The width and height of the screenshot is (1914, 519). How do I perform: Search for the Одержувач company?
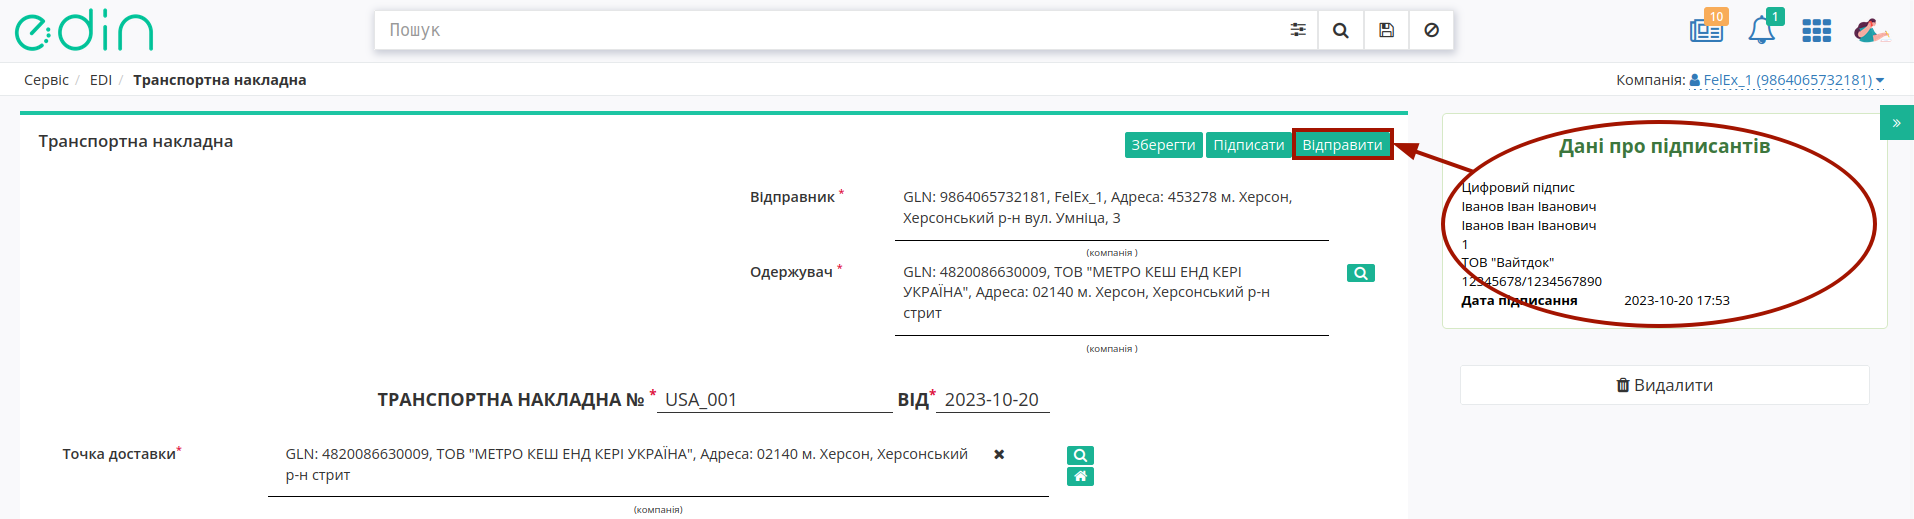[x=1360, y=273]
